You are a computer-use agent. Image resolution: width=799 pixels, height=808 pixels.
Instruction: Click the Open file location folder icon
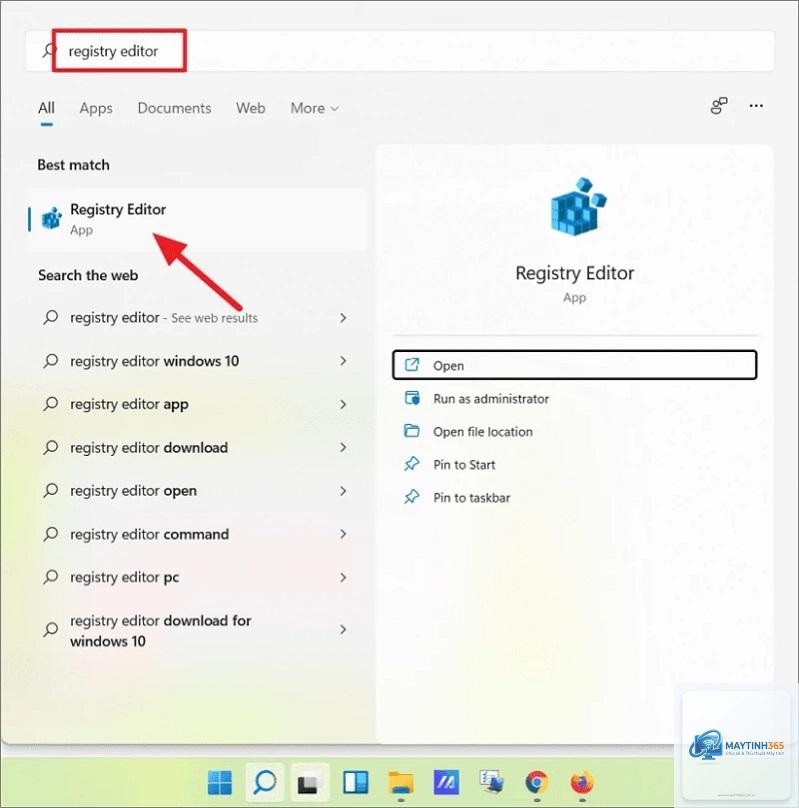(x=412, y=431)
